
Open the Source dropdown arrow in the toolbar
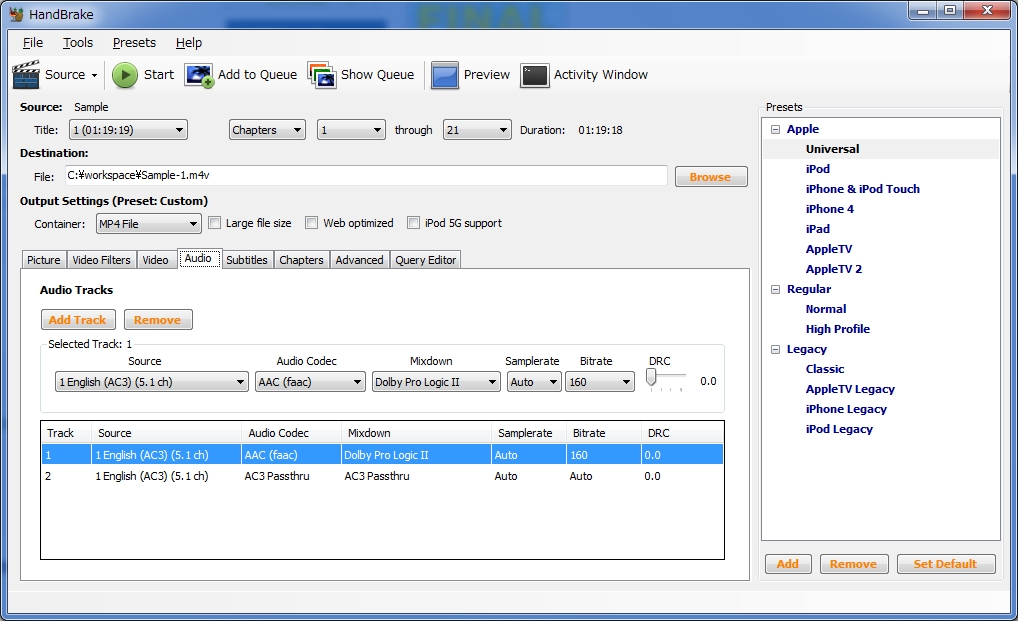(x=95, y=75)
